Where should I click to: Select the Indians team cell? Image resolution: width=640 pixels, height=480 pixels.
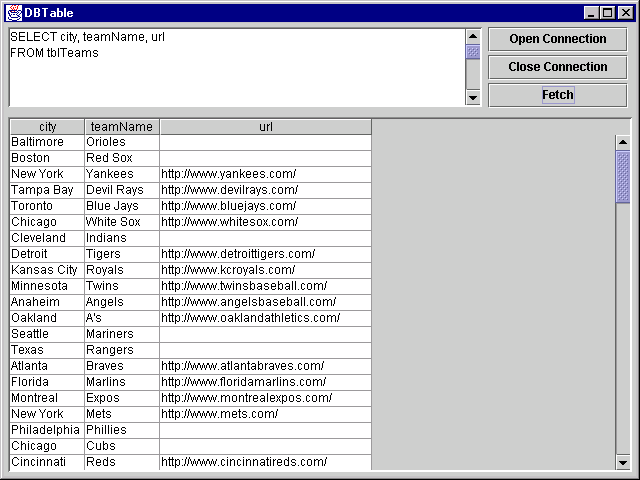pyautogui.click(x=122, y=238)
